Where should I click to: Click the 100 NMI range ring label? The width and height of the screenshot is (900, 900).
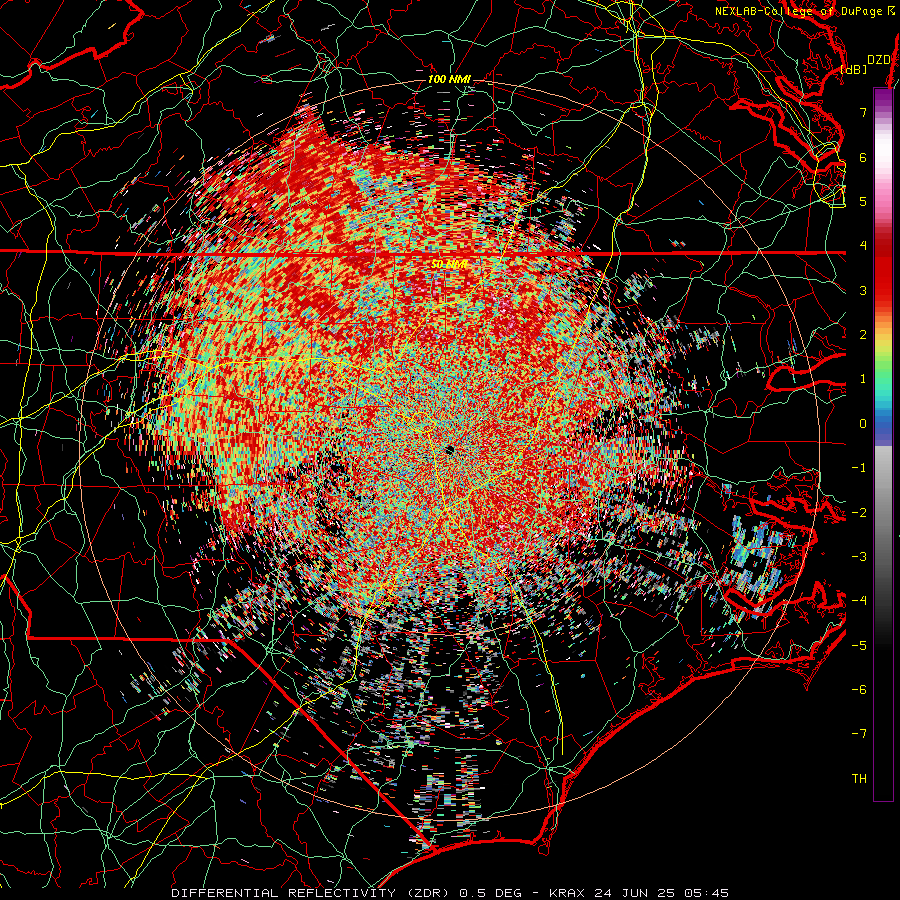(449, 79)
